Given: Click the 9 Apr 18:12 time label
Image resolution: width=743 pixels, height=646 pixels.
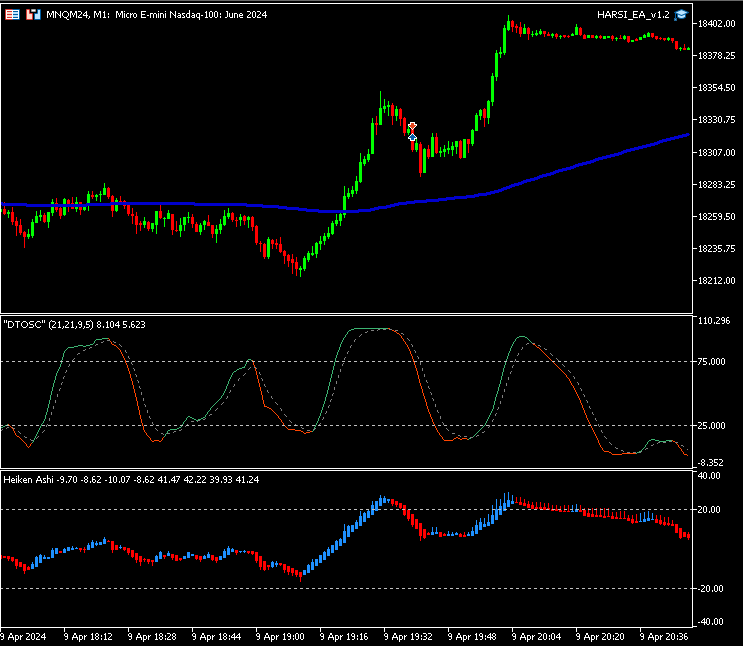Looking at the screenshot, I should point(88,637).
